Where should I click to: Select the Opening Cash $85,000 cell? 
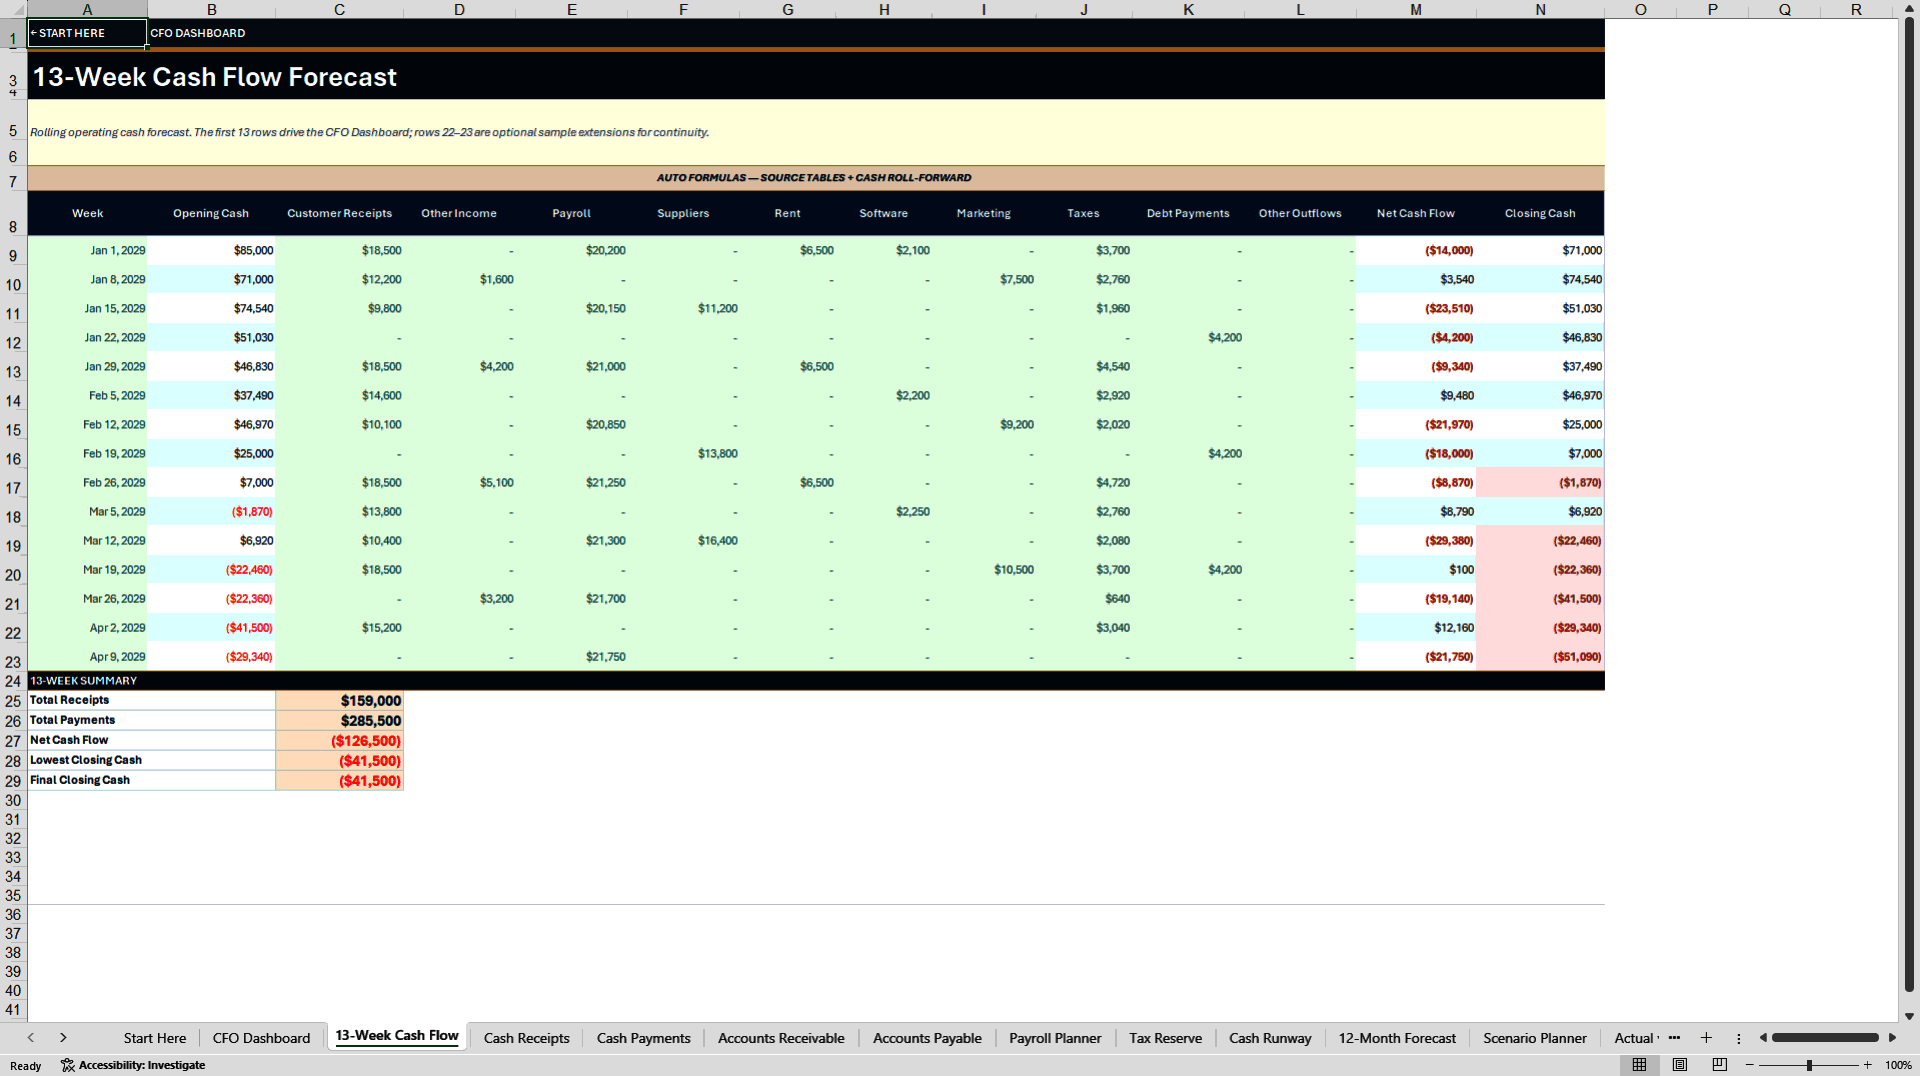click(212, 251)
